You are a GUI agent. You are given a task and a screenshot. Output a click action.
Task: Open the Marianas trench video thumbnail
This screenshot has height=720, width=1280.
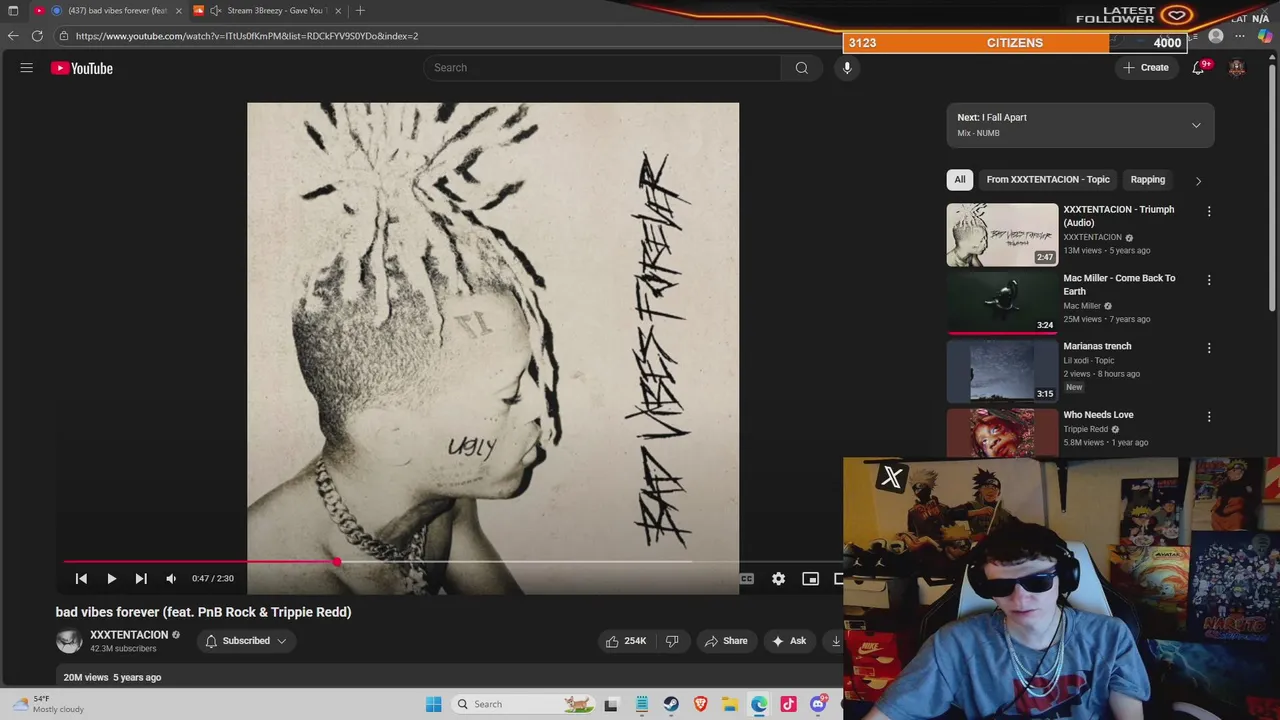[1002, 371]
